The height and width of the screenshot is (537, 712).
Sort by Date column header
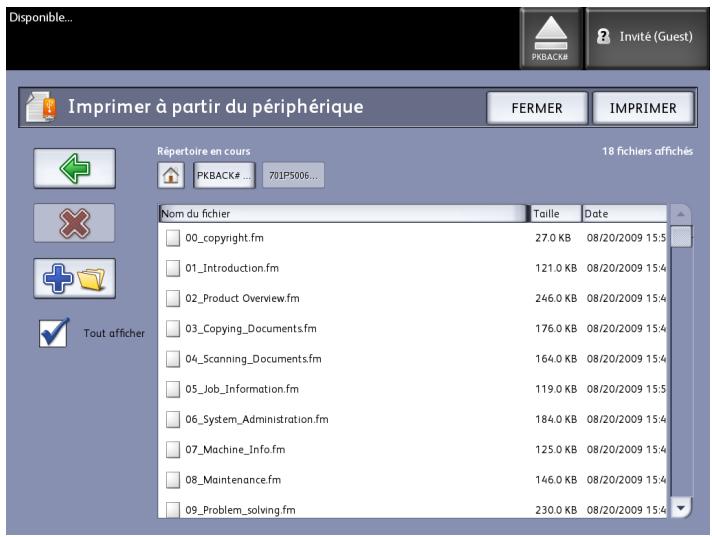point(625,213)
